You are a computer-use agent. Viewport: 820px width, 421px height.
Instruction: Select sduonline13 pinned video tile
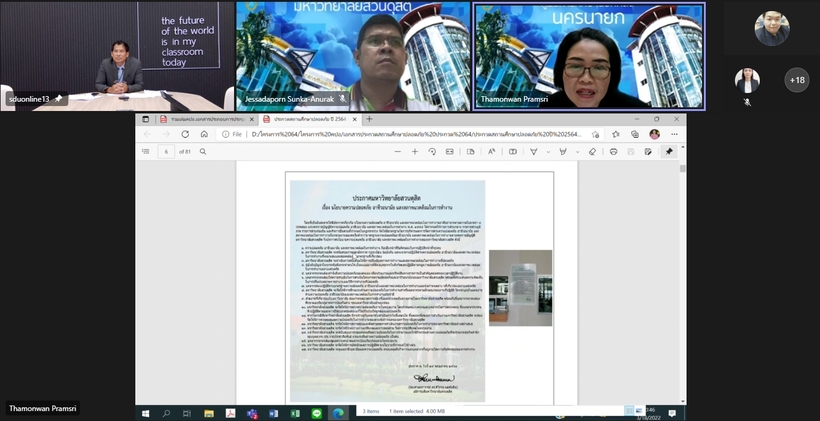point(117,56)
